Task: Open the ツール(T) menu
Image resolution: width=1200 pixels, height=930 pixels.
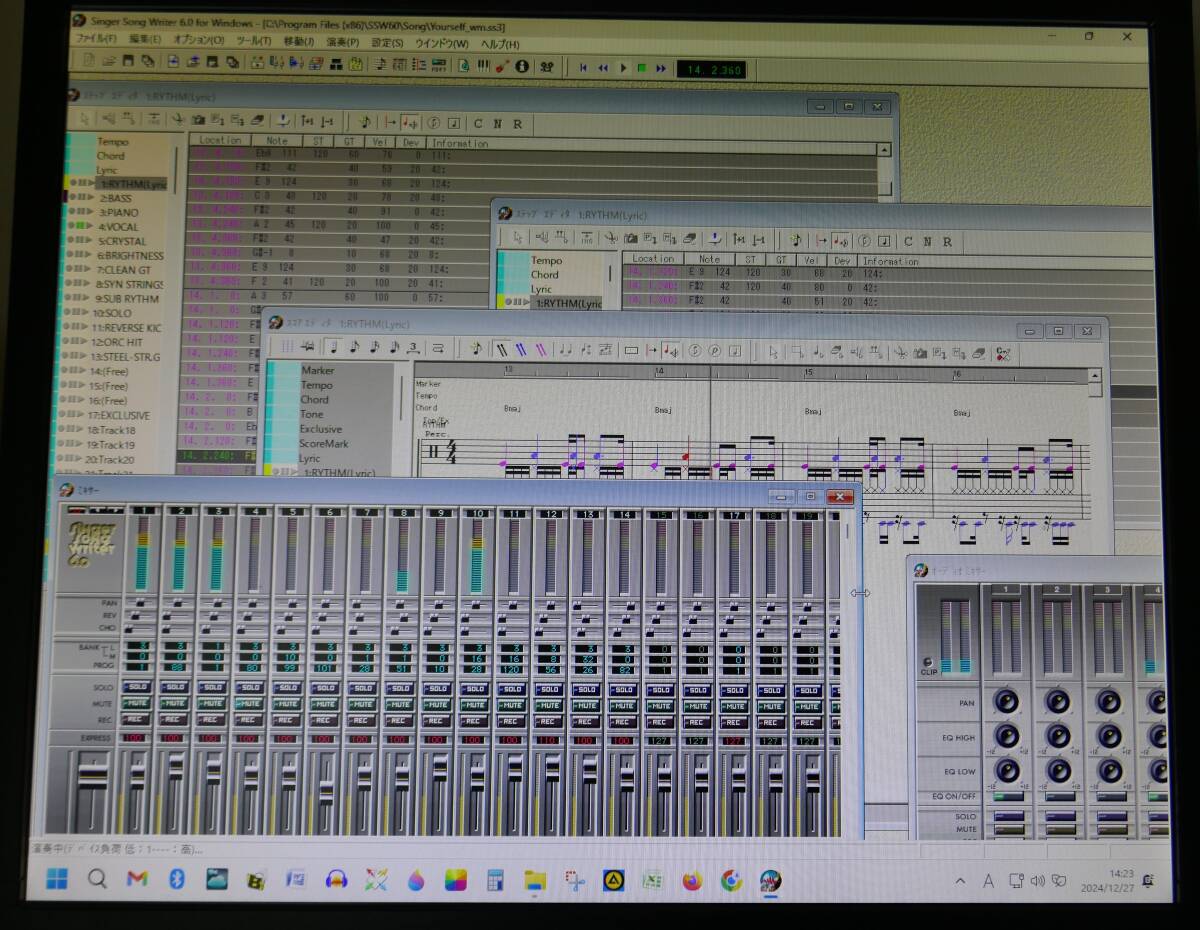Action: click(x=254, y=41)
